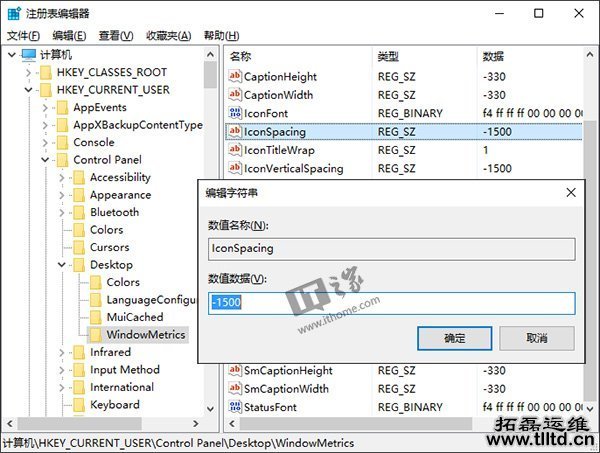This screenshot has height=453, width=600.
Task: Click the AppXBackupContentType folder icon
Action: pyautogui.click(x=62, y=125)
